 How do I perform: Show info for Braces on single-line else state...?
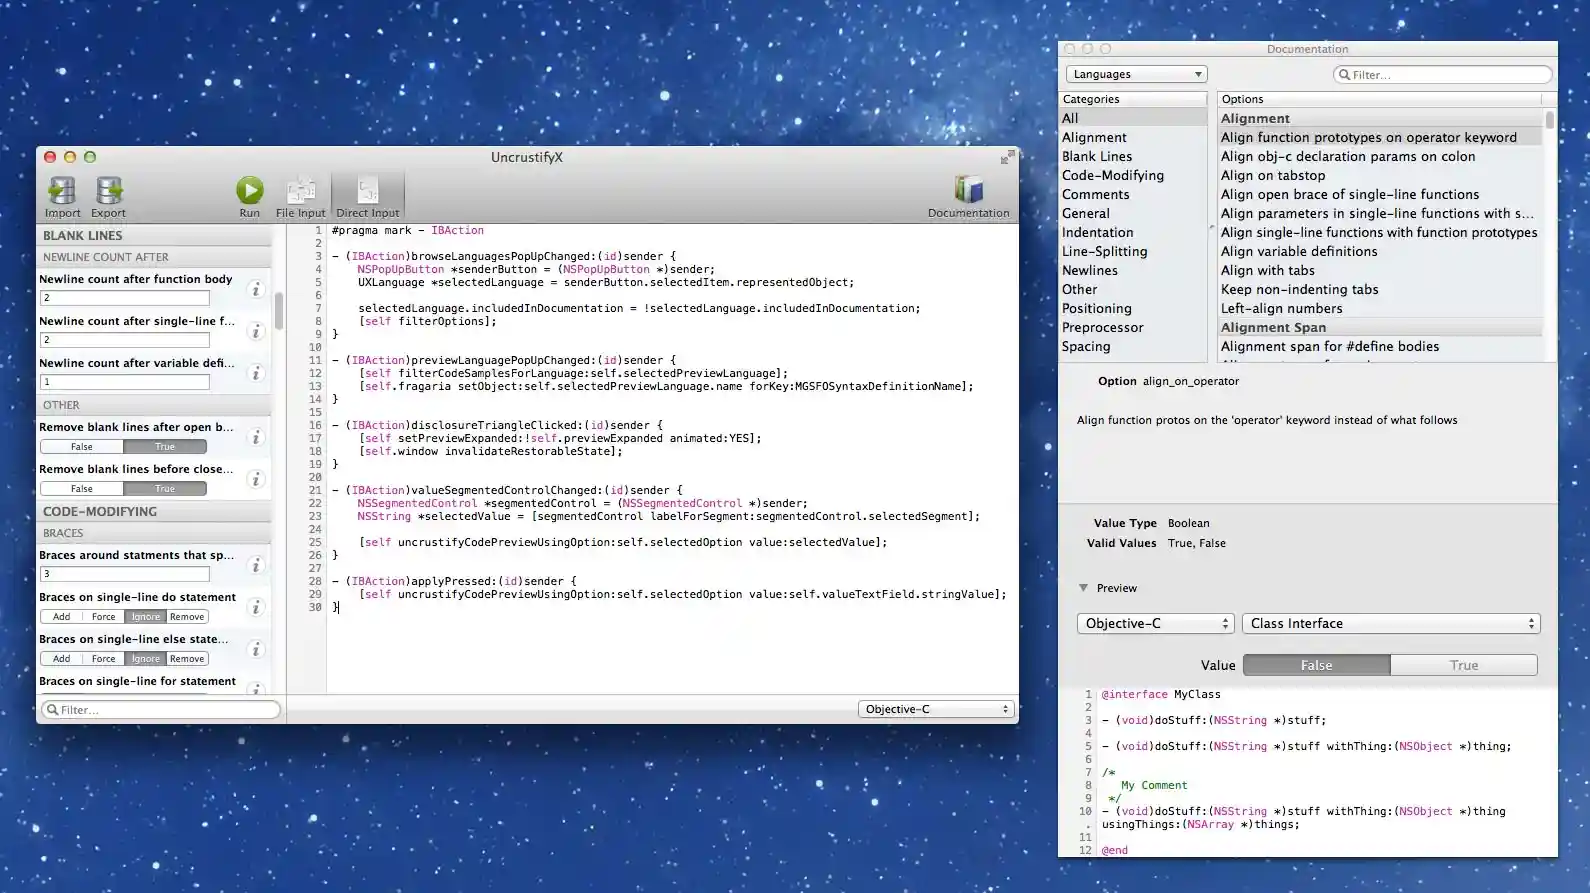256,649
